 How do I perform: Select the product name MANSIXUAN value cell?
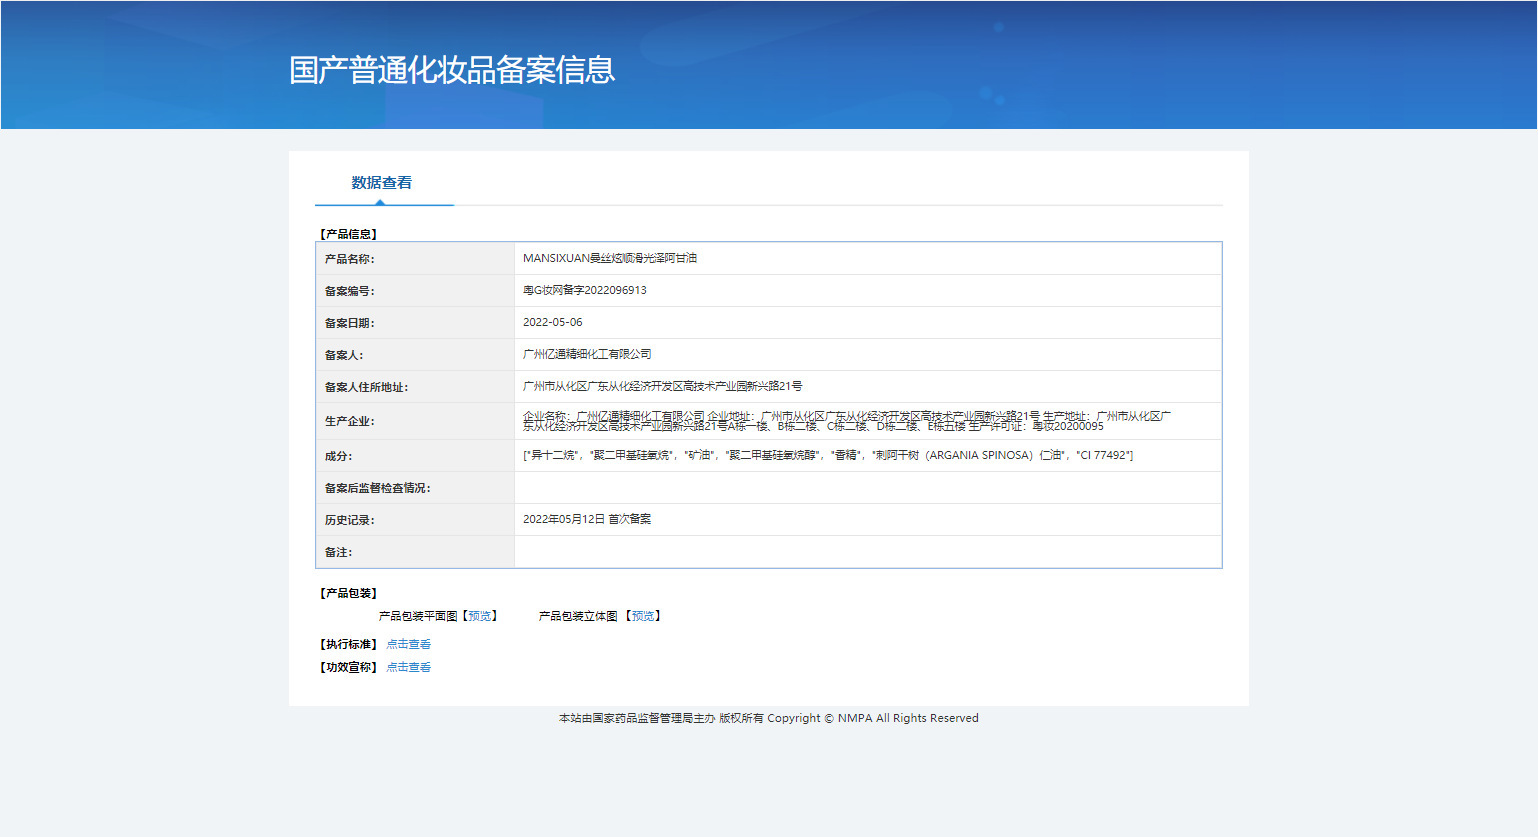tap(868, 258)
